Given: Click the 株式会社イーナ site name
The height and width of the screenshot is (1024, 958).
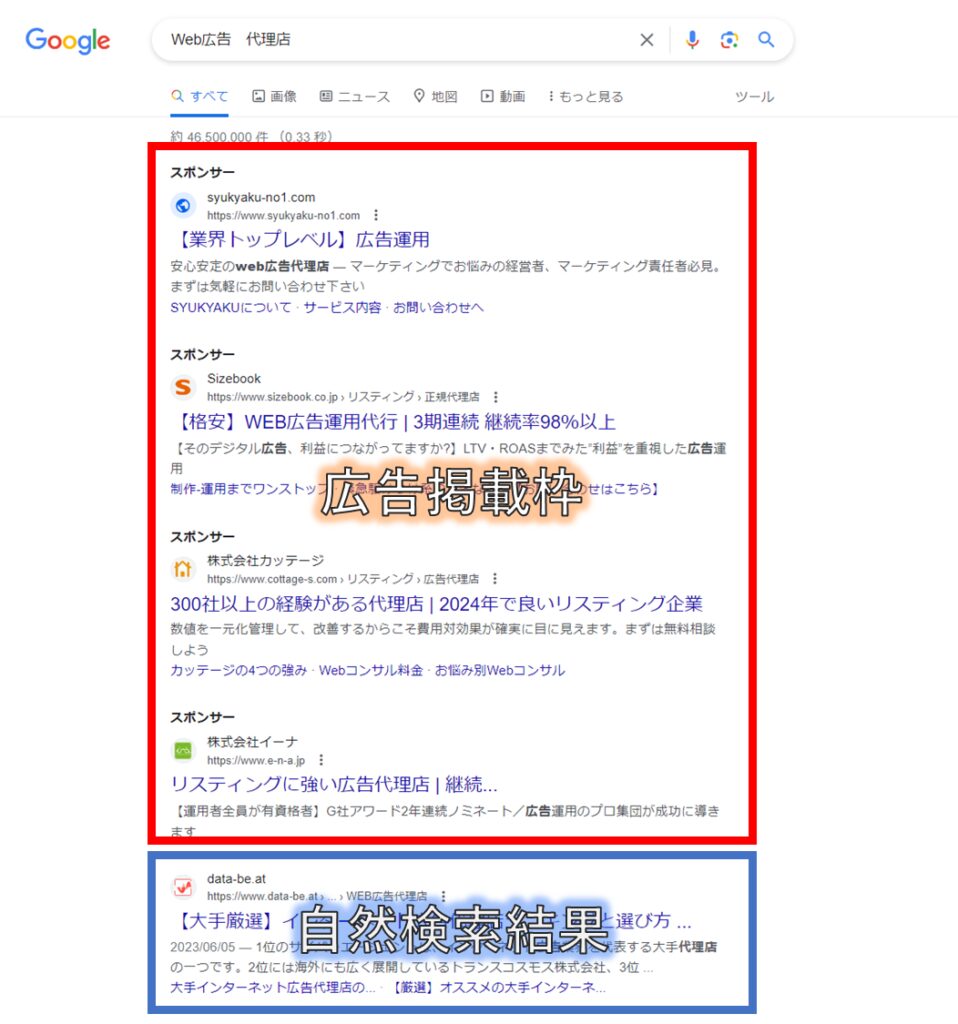Looking at the screenshot, I should 253,742.
